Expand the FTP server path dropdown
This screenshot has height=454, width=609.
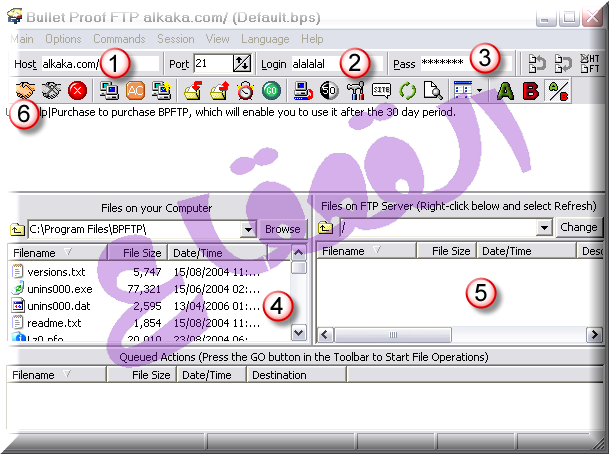(x=544, y=227)
